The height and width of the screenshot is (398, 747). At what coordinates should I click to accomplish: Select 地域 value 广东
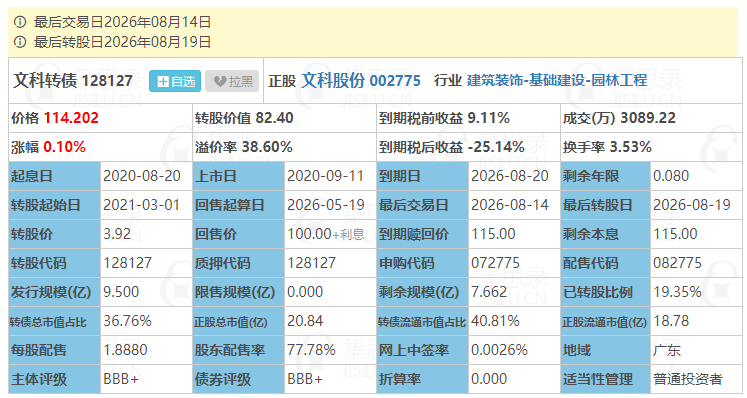tap(667, 350)
